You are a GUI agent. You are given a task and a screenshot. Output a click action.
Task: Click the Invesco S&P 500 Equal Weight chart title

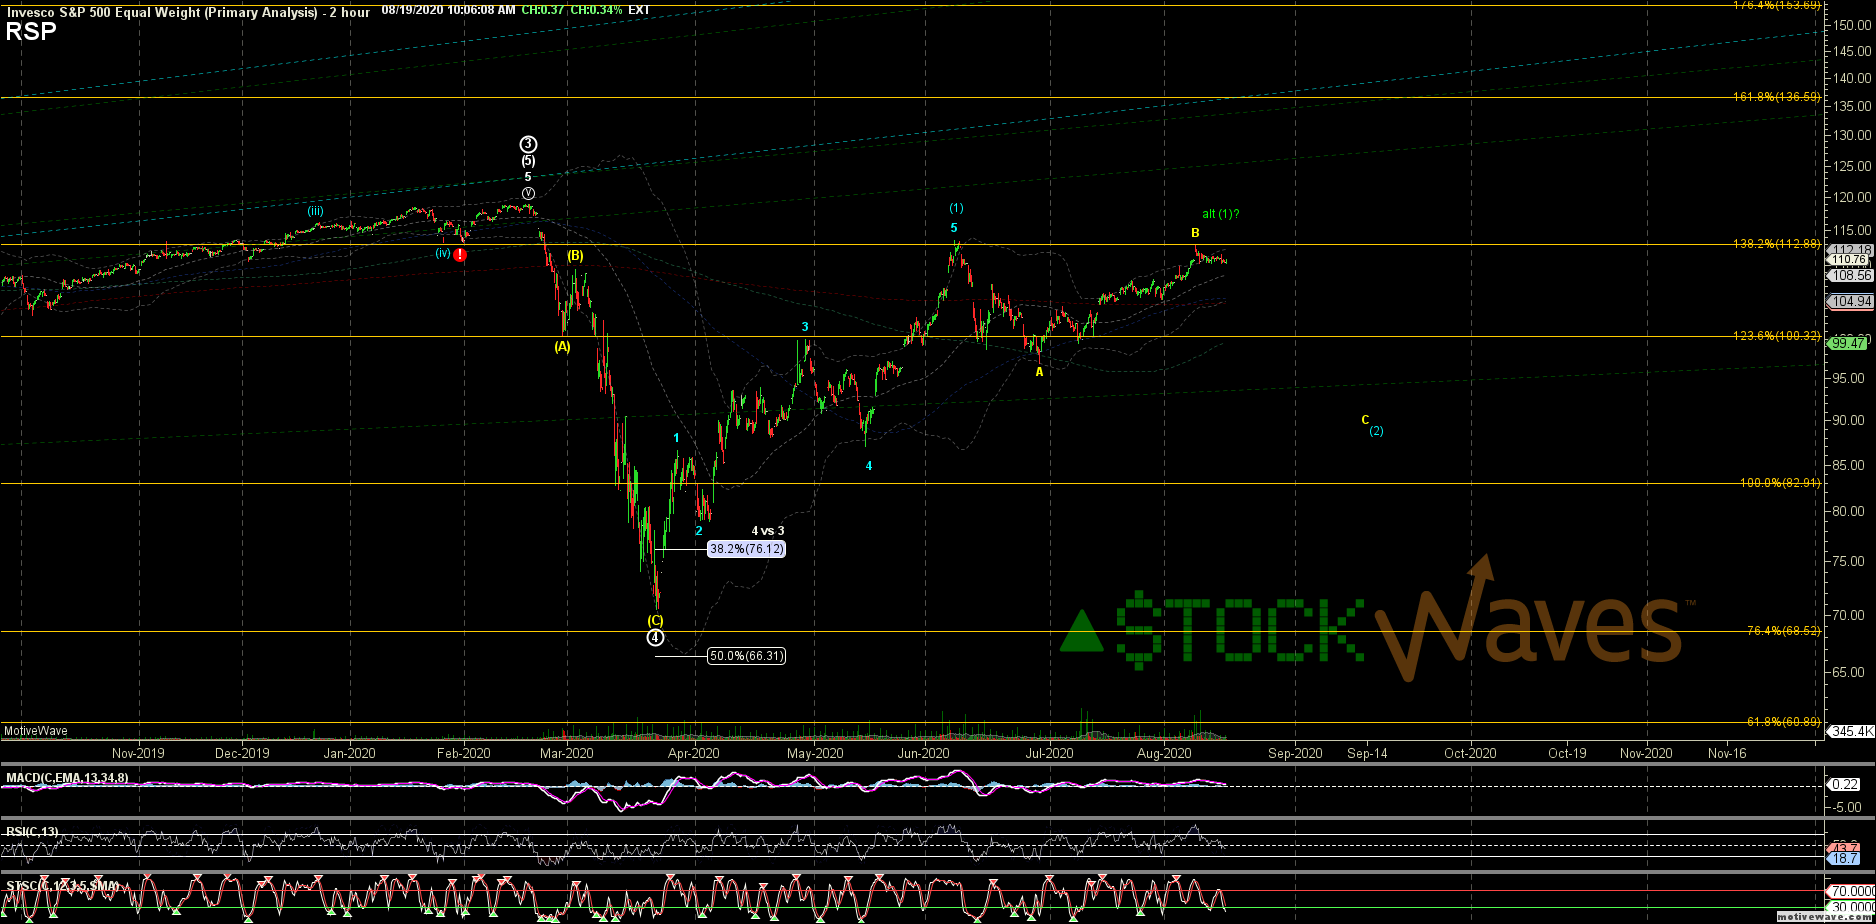pos(187,11)
